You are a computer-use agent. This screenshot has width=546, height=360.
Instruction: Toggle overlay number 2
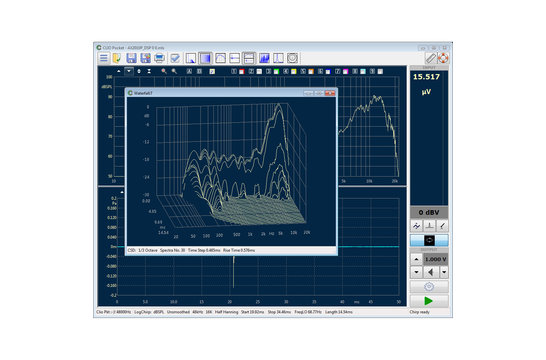click(251, 71)
